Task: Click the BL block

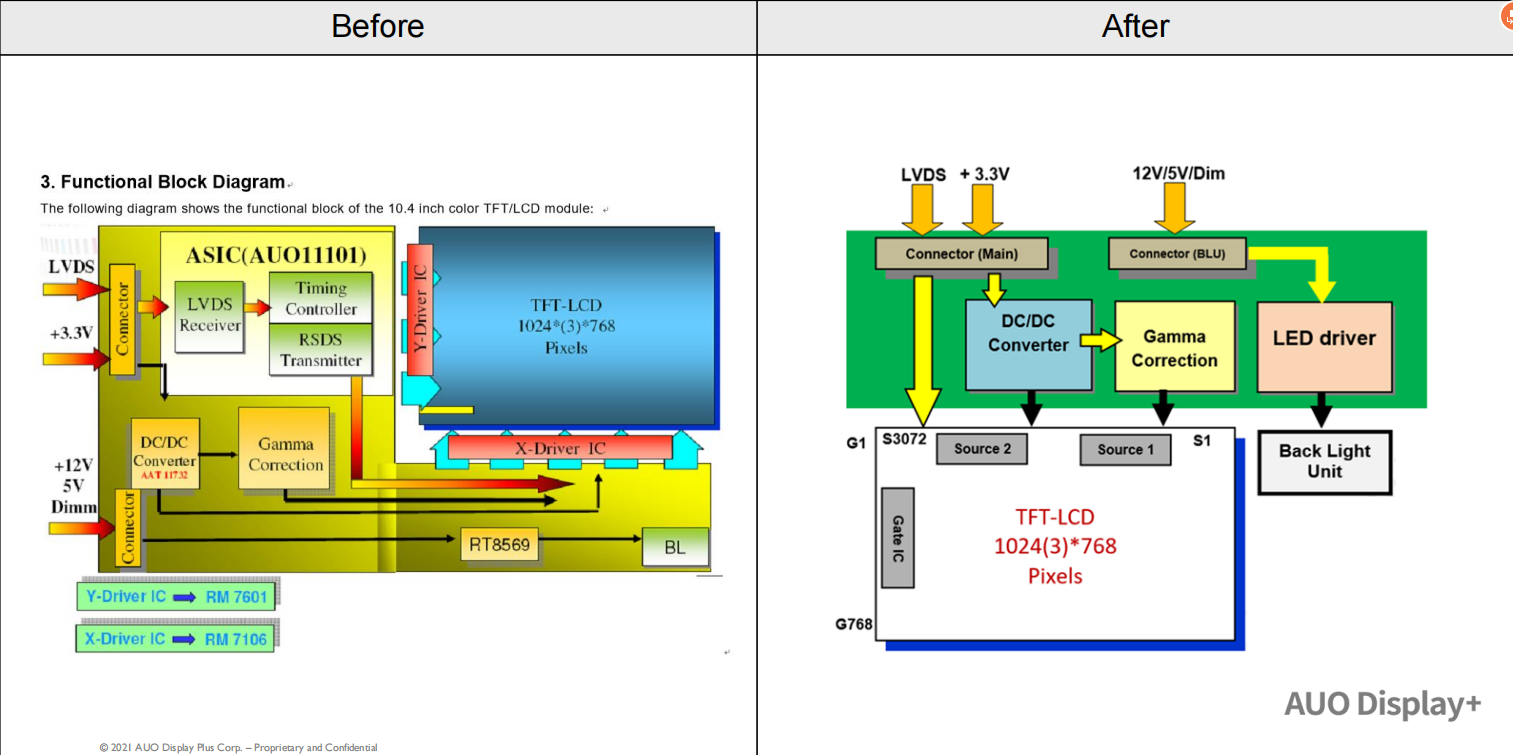Action: [675, 548]
